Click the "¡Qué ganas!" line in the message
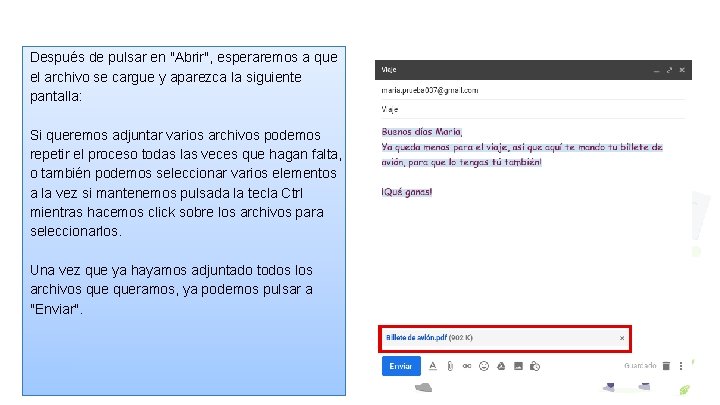Image resolution: width=720 pixels, height=405 pixels. (406, 192)
